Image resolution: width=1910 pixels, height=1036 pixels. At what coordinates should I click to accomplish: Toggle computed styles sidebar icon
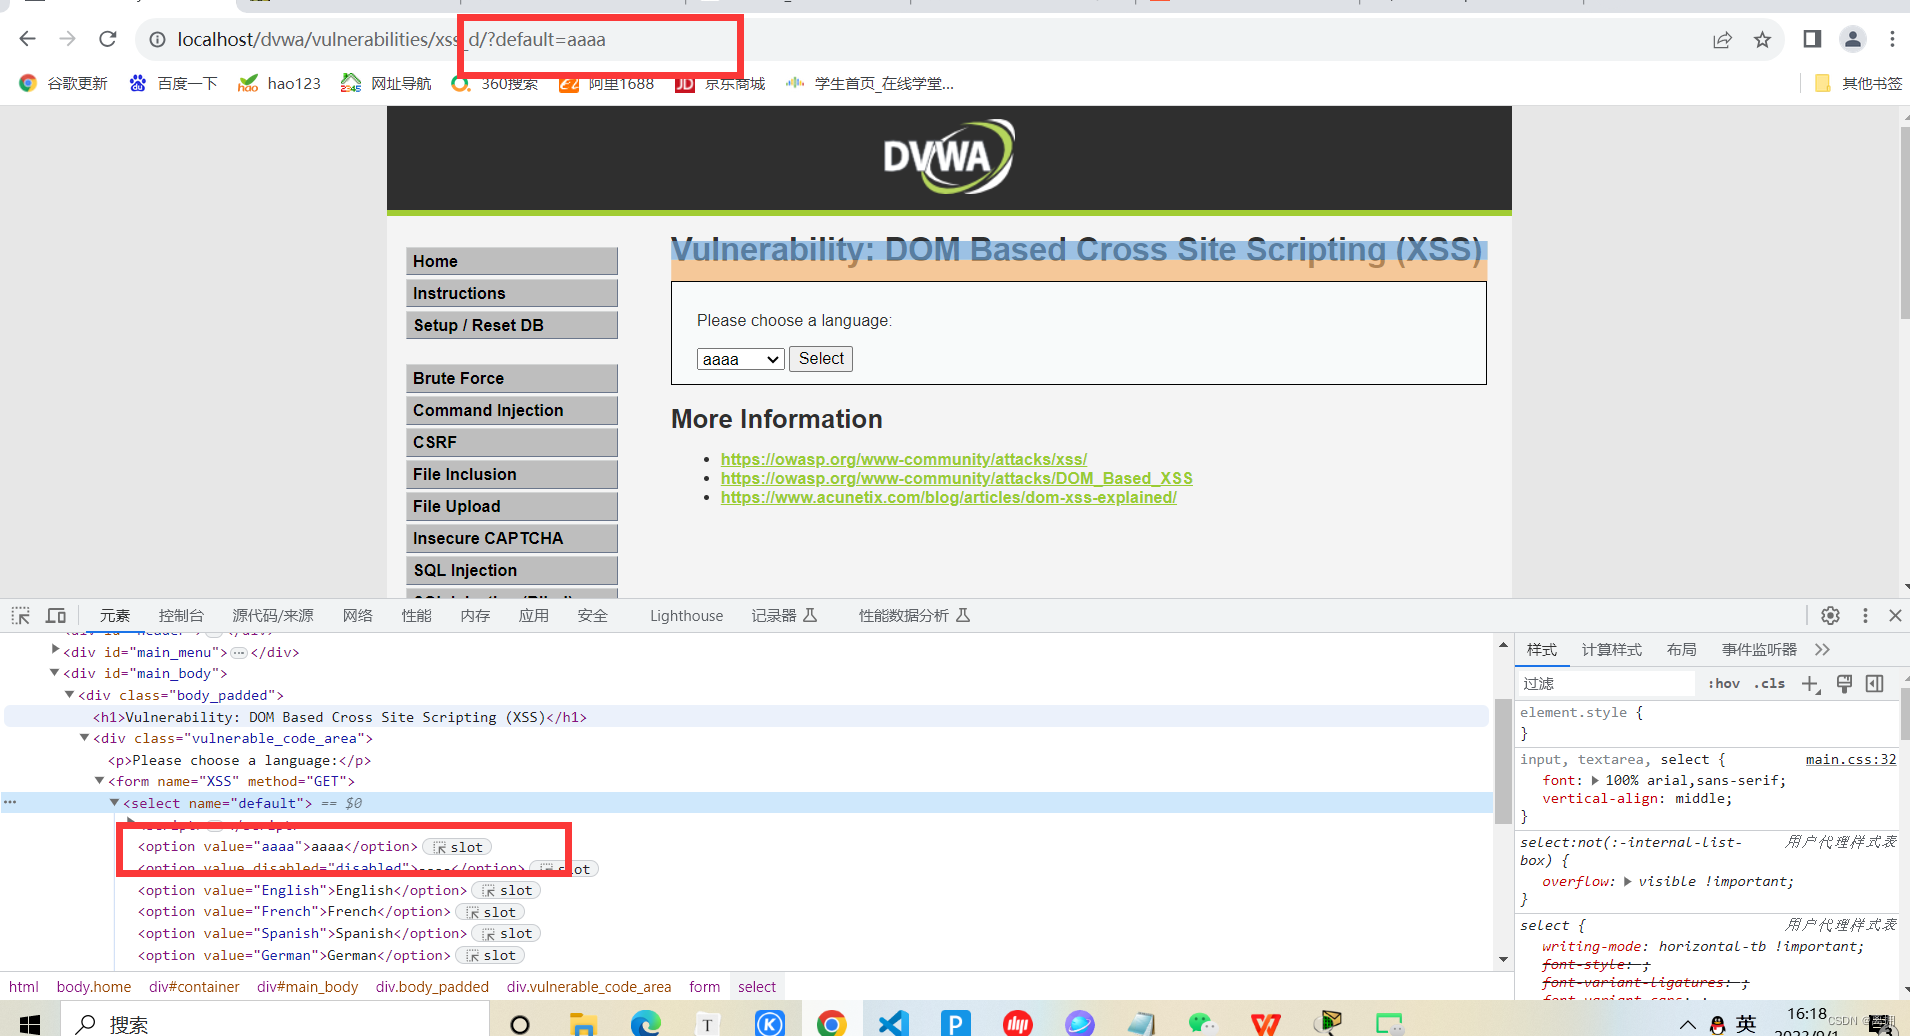tap(1875, 683)
